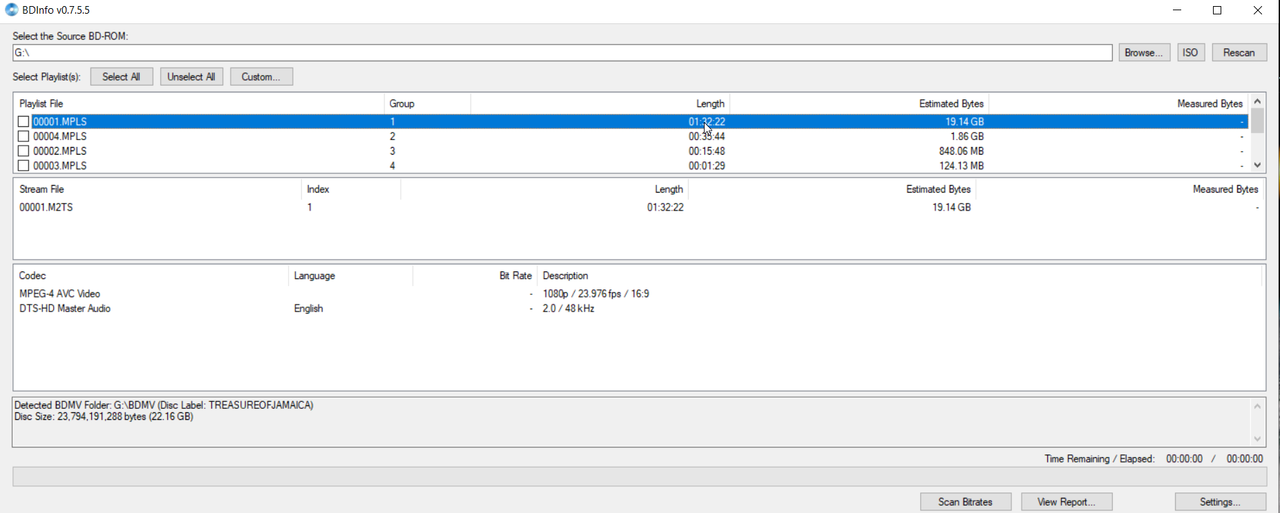Click the 19.14 GB estimated bytes in playlist
This screenshot has width=1280, height=513.
click(x=964, y=122)
